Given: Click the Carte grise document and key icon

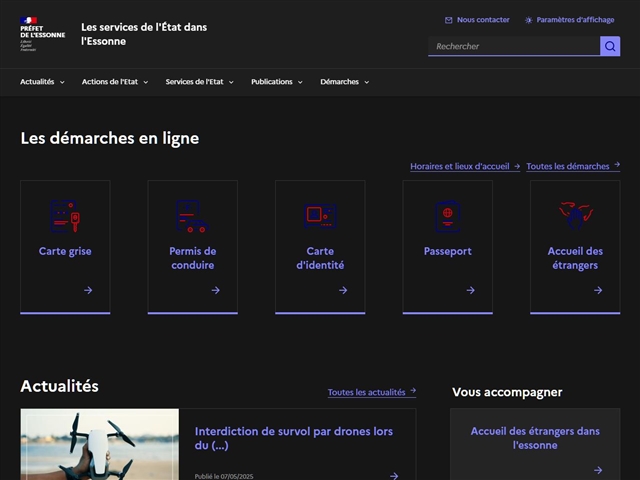Looking at the screenshot, I should [x=65, y=216].
